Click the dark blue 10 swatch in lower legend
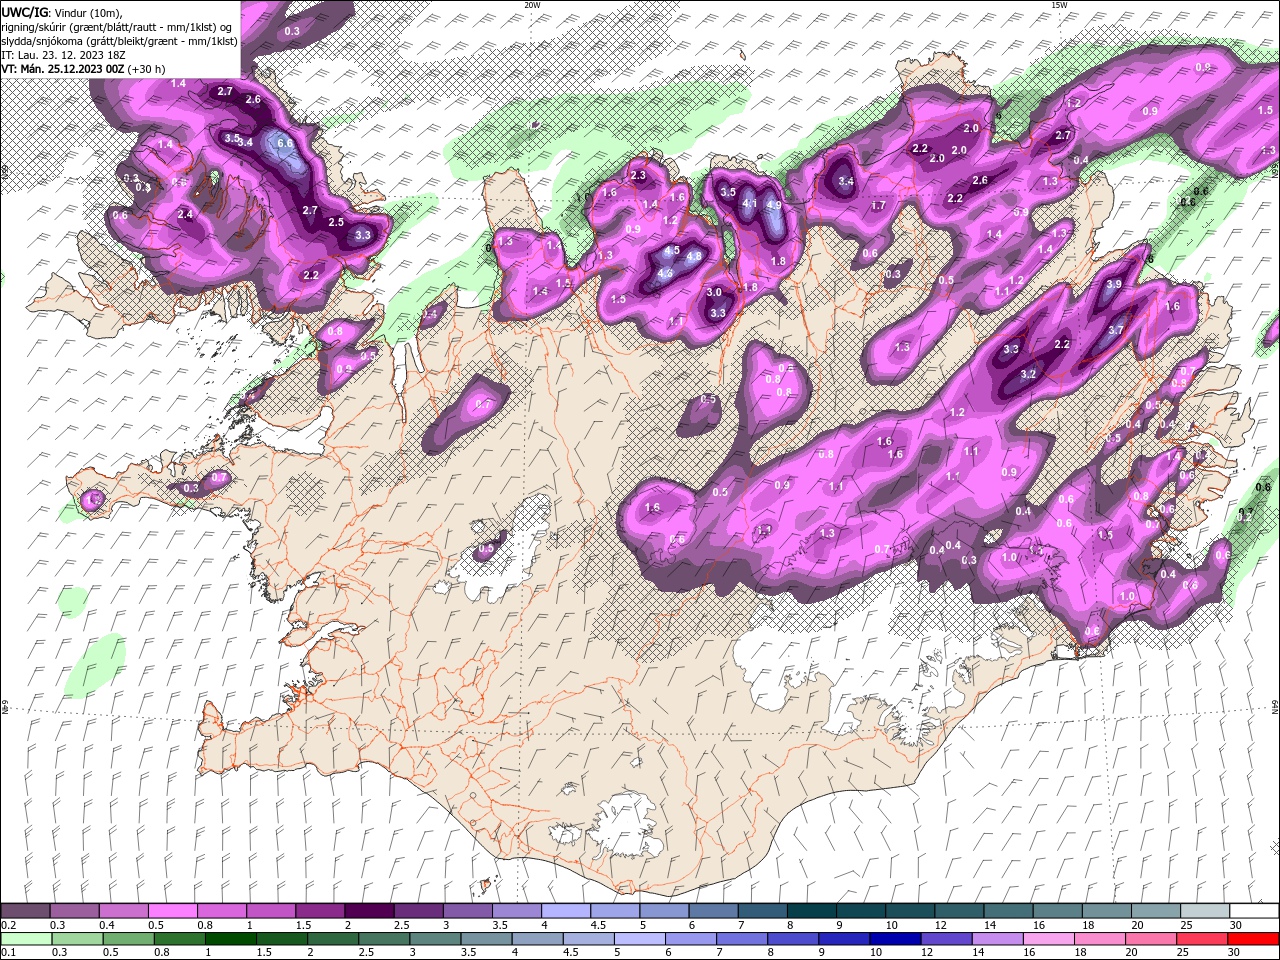 coord(893,938)
